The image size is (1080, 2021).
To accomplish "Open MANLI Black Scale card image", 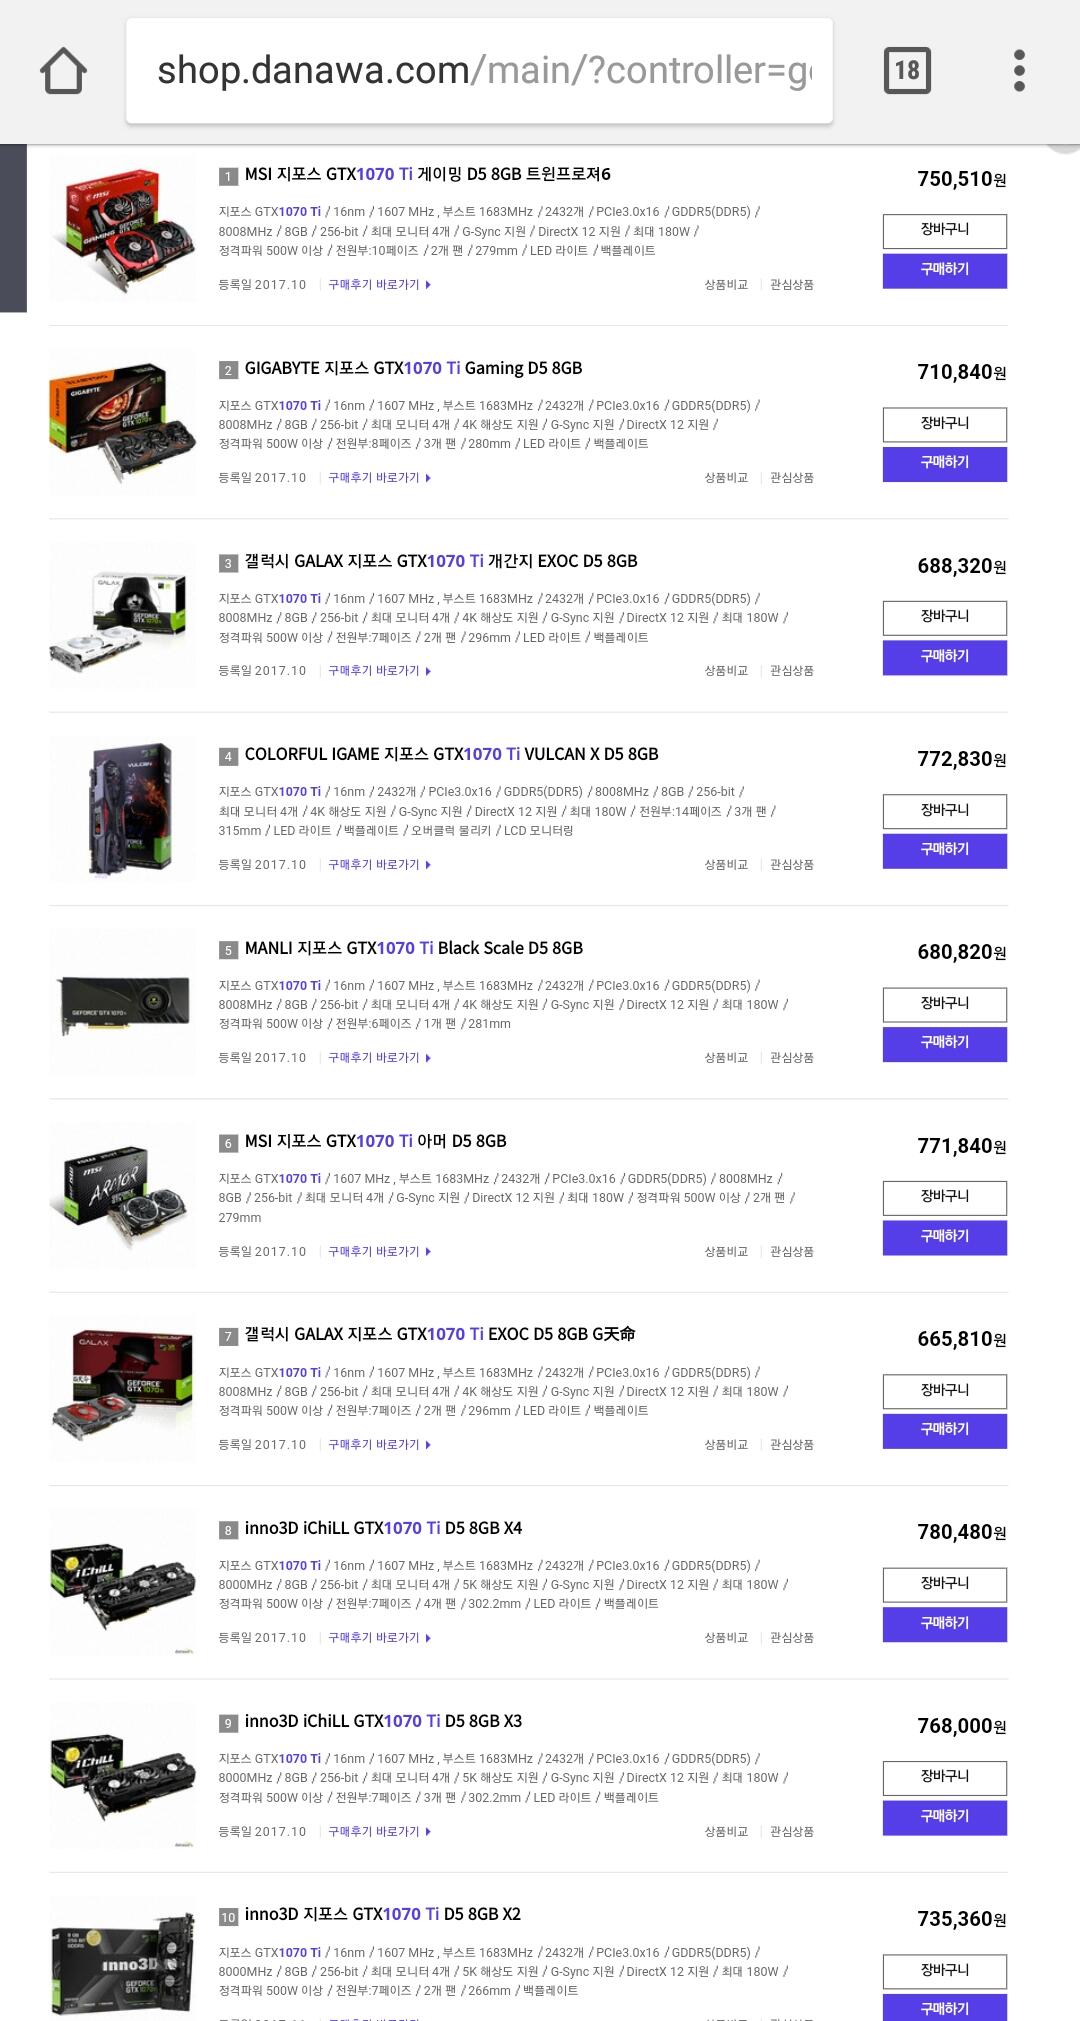I will coord(123,1003).
